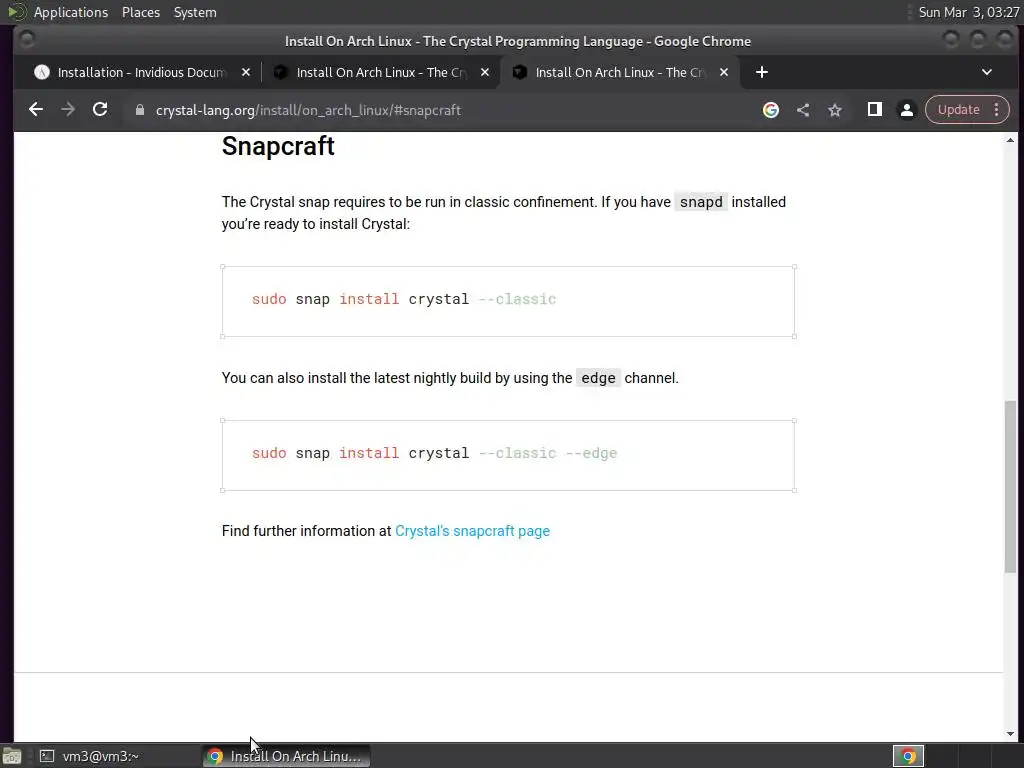Click the page's vertical scrollbar thumb

click(1010, 487)
